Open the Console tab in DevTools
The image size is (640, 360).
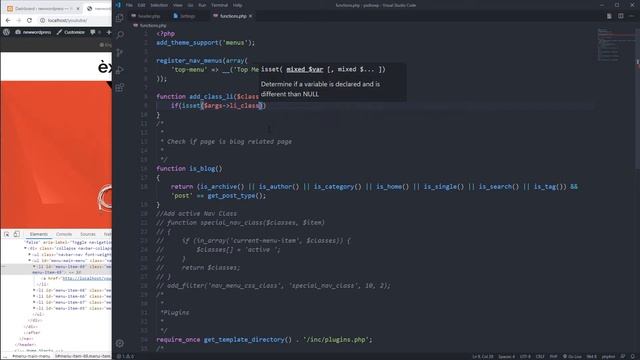(x=64, y=234)
